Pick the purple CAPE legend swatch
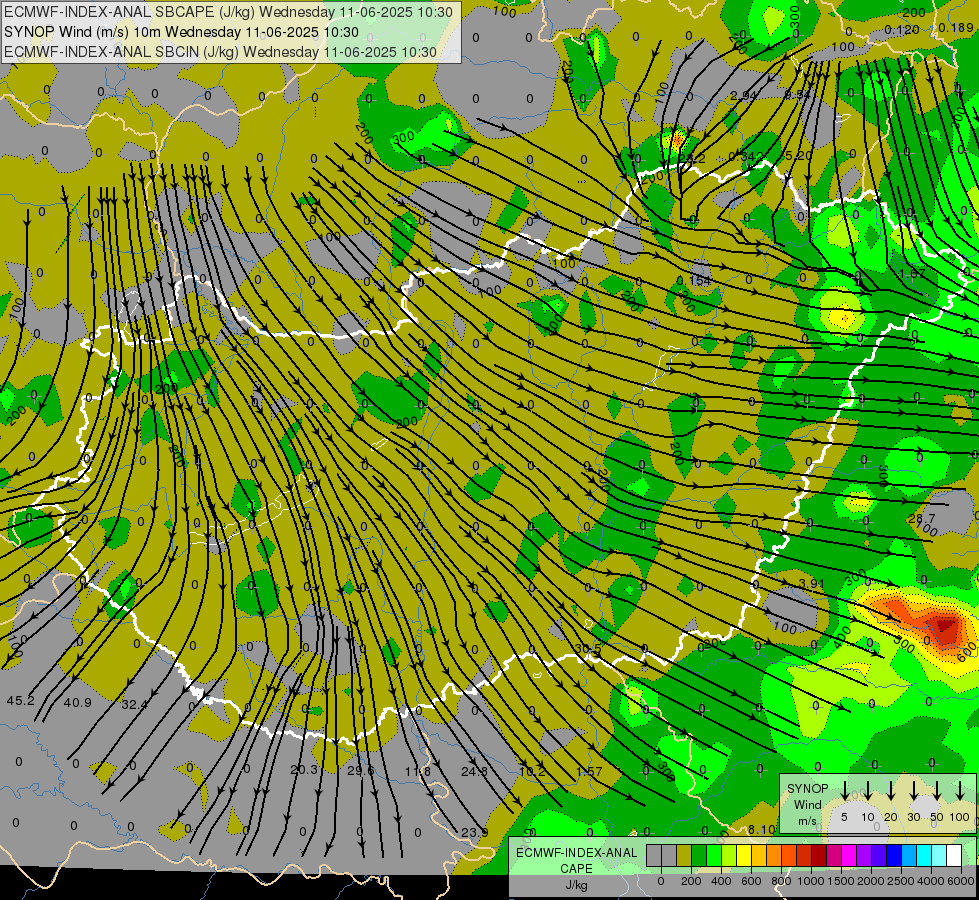The width and height of the screenshot is (979, 900). coord(863,856)
